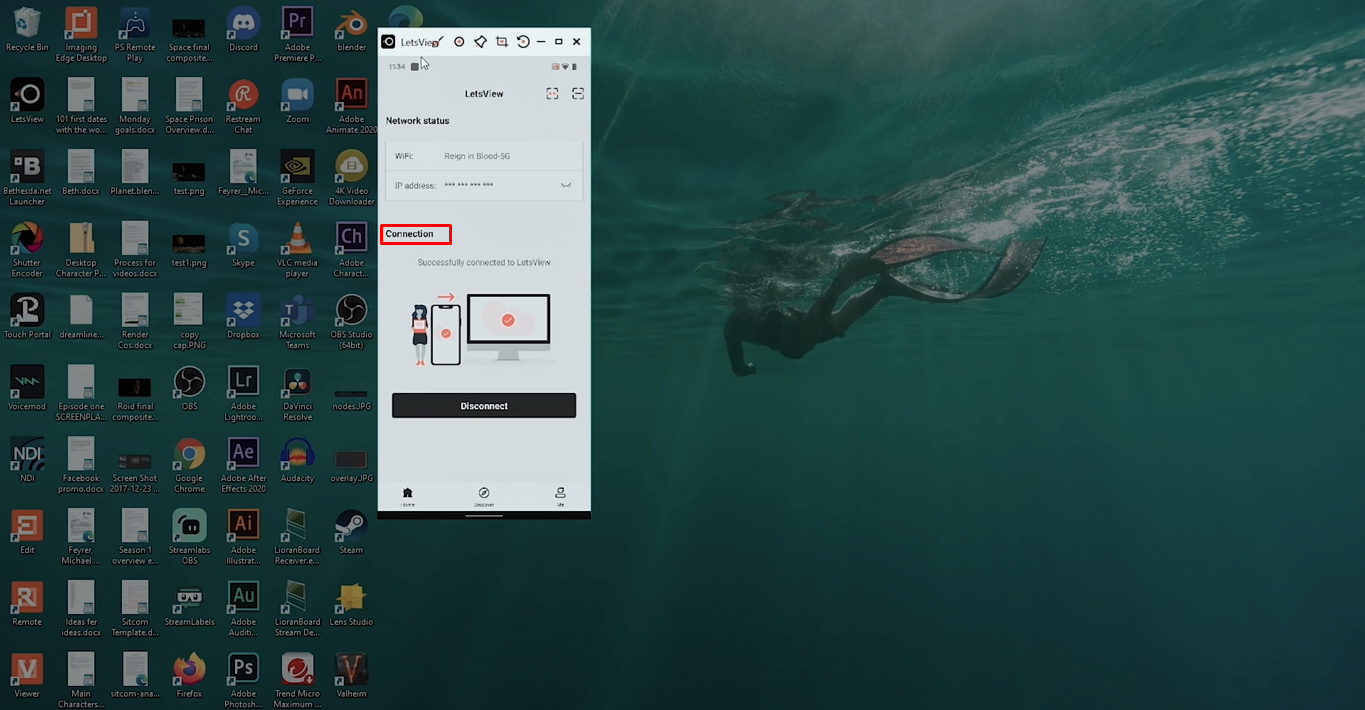Launch Blender from the desktop
Viewport: 1365px width, 710px height.
point(351,22)
